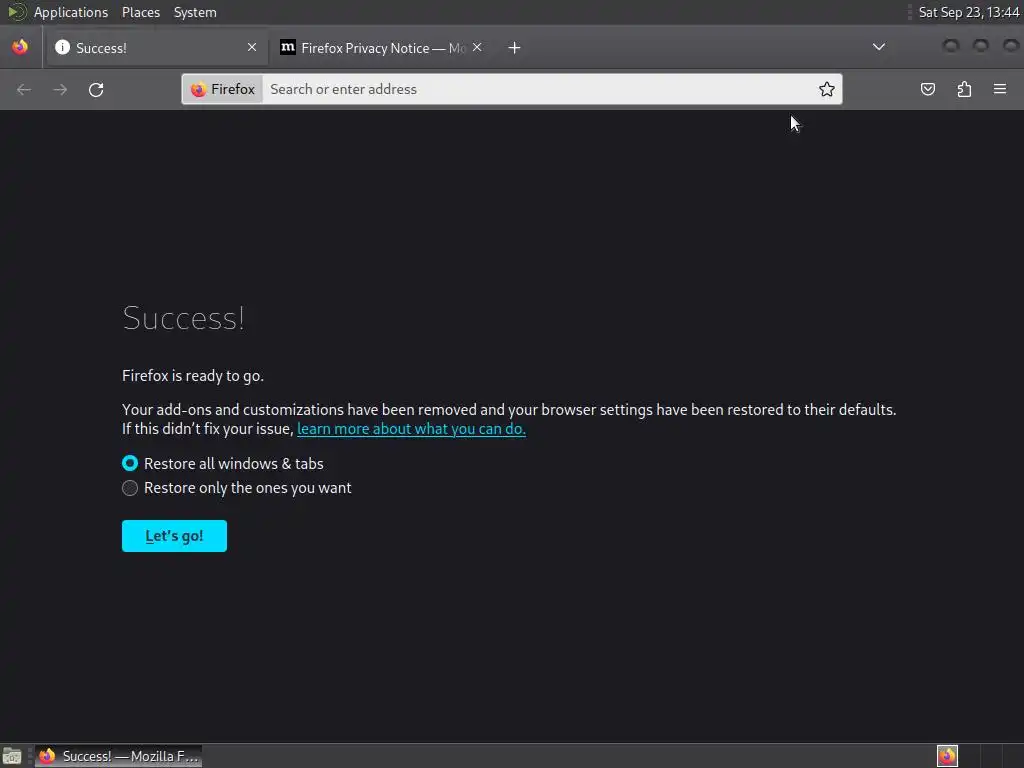Click the clock showing Sat Sep 23, 13:44

point(968,12)
